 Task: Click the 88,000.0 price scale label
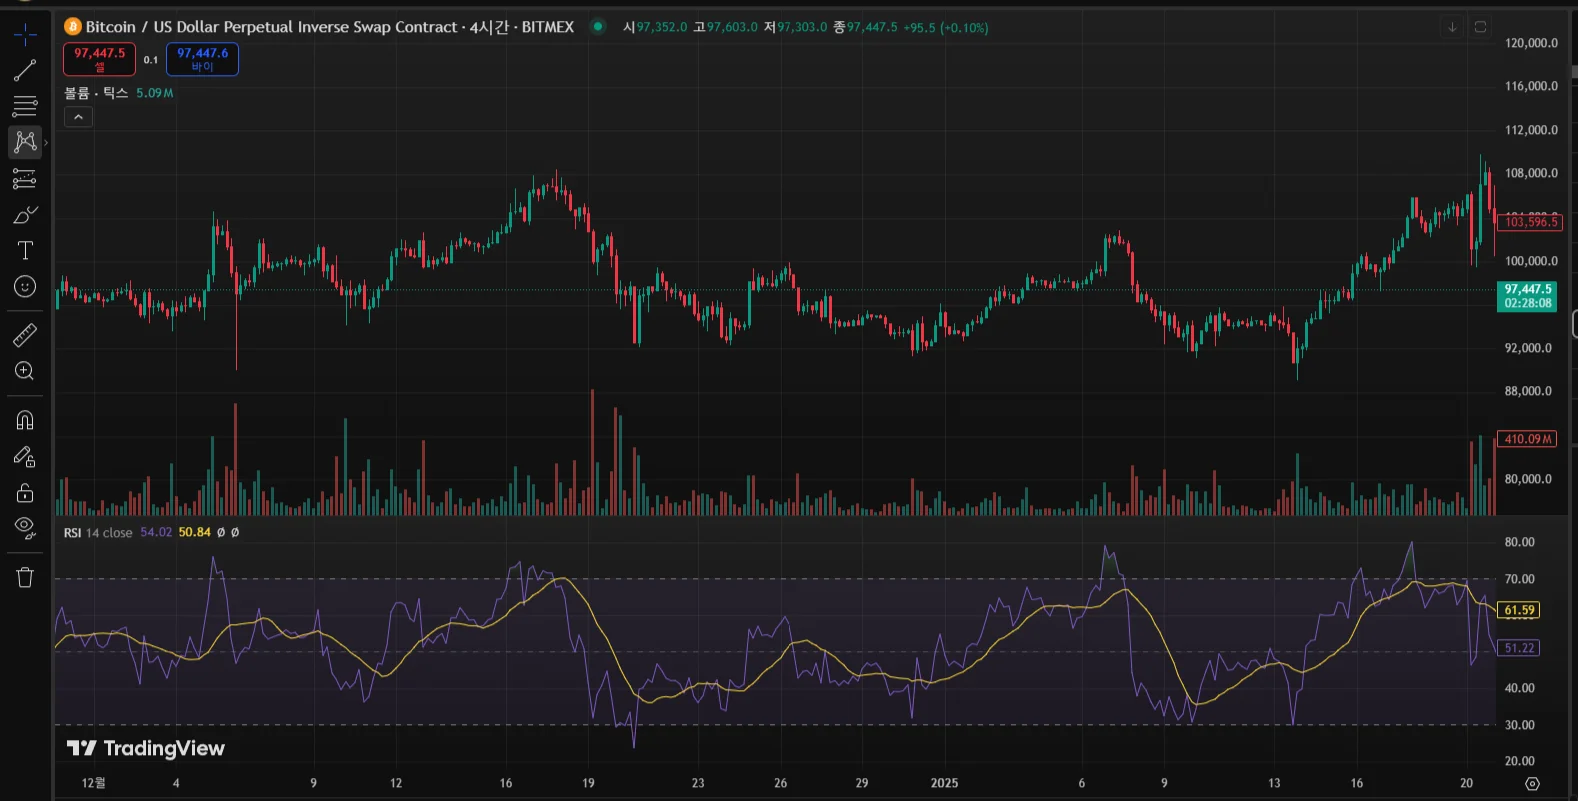1528,391
